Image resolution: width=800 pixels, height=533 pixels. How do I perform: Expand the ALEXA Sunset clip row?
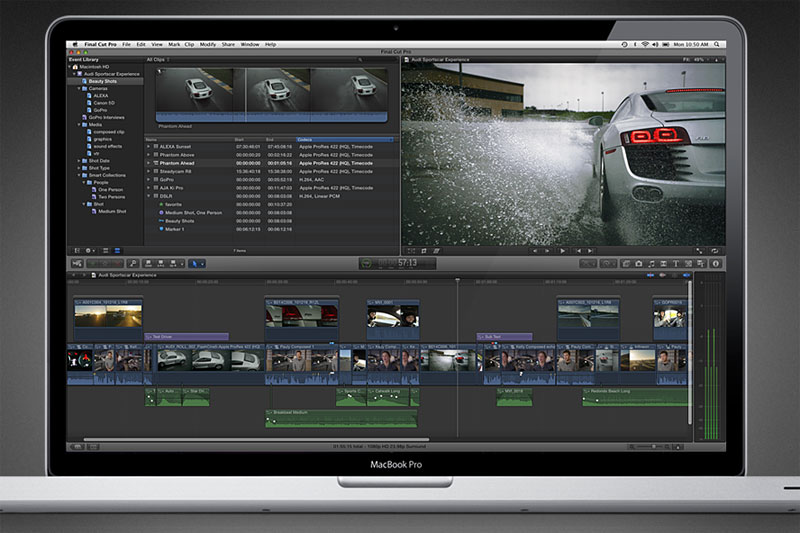click(x=149, y=146)
